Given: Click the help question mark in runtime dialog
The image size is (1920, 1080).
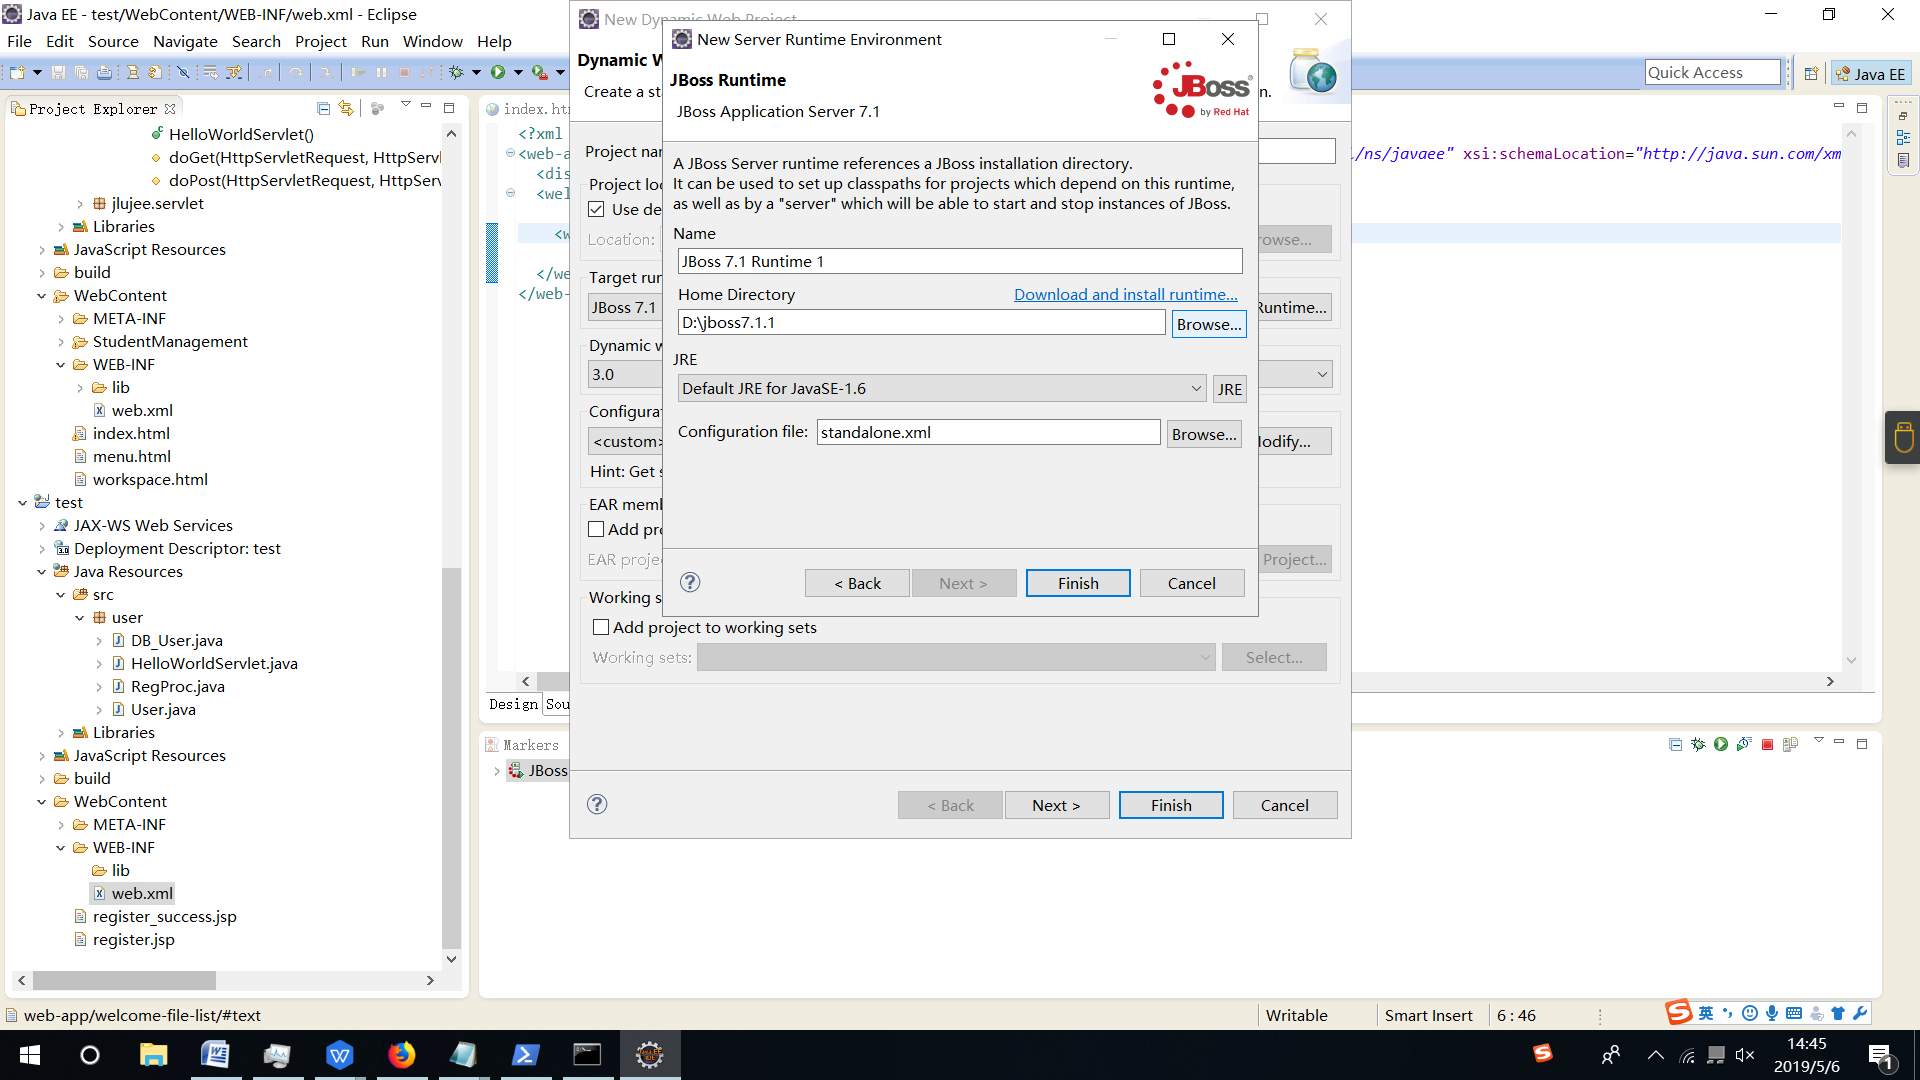Looking at the screenshot, I should tap(690, 582).
